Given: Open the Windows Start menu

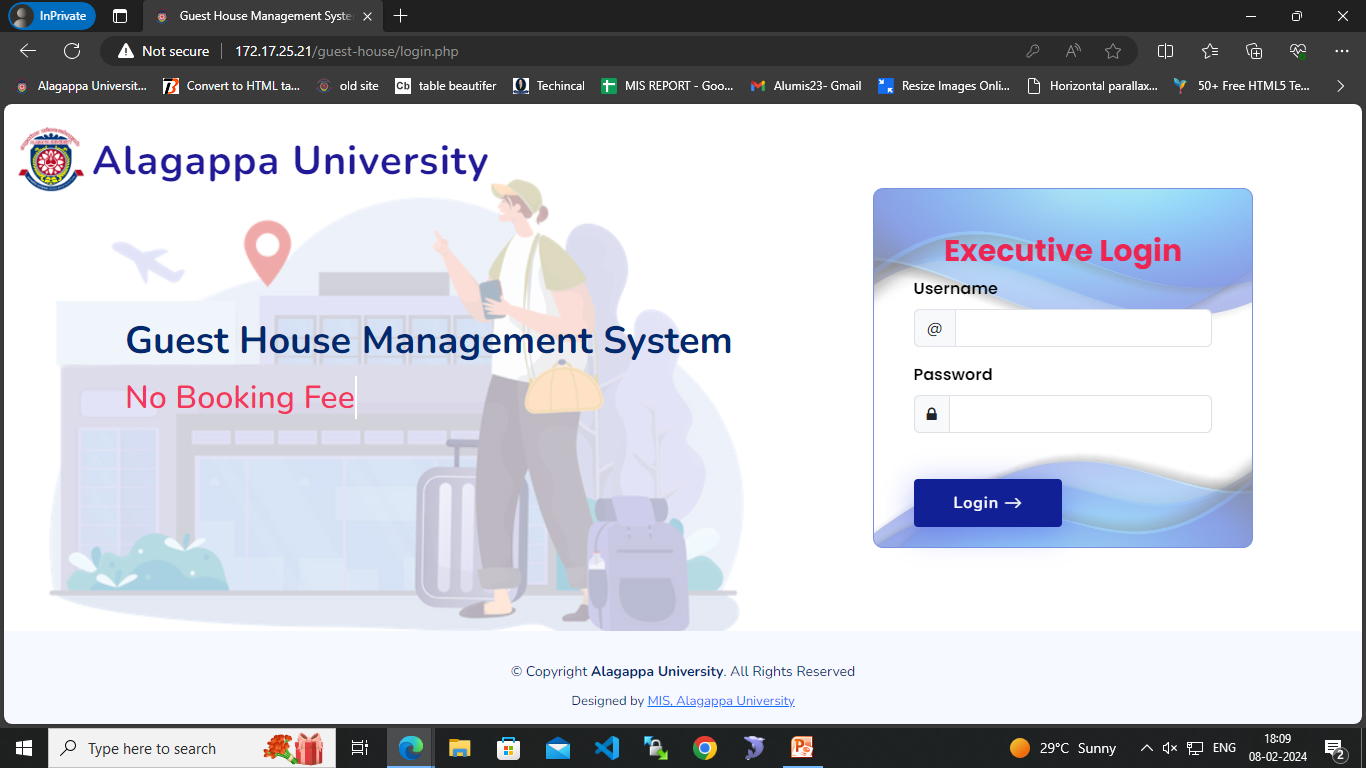Looking at the screenshot, I should [x=24, y=748].
